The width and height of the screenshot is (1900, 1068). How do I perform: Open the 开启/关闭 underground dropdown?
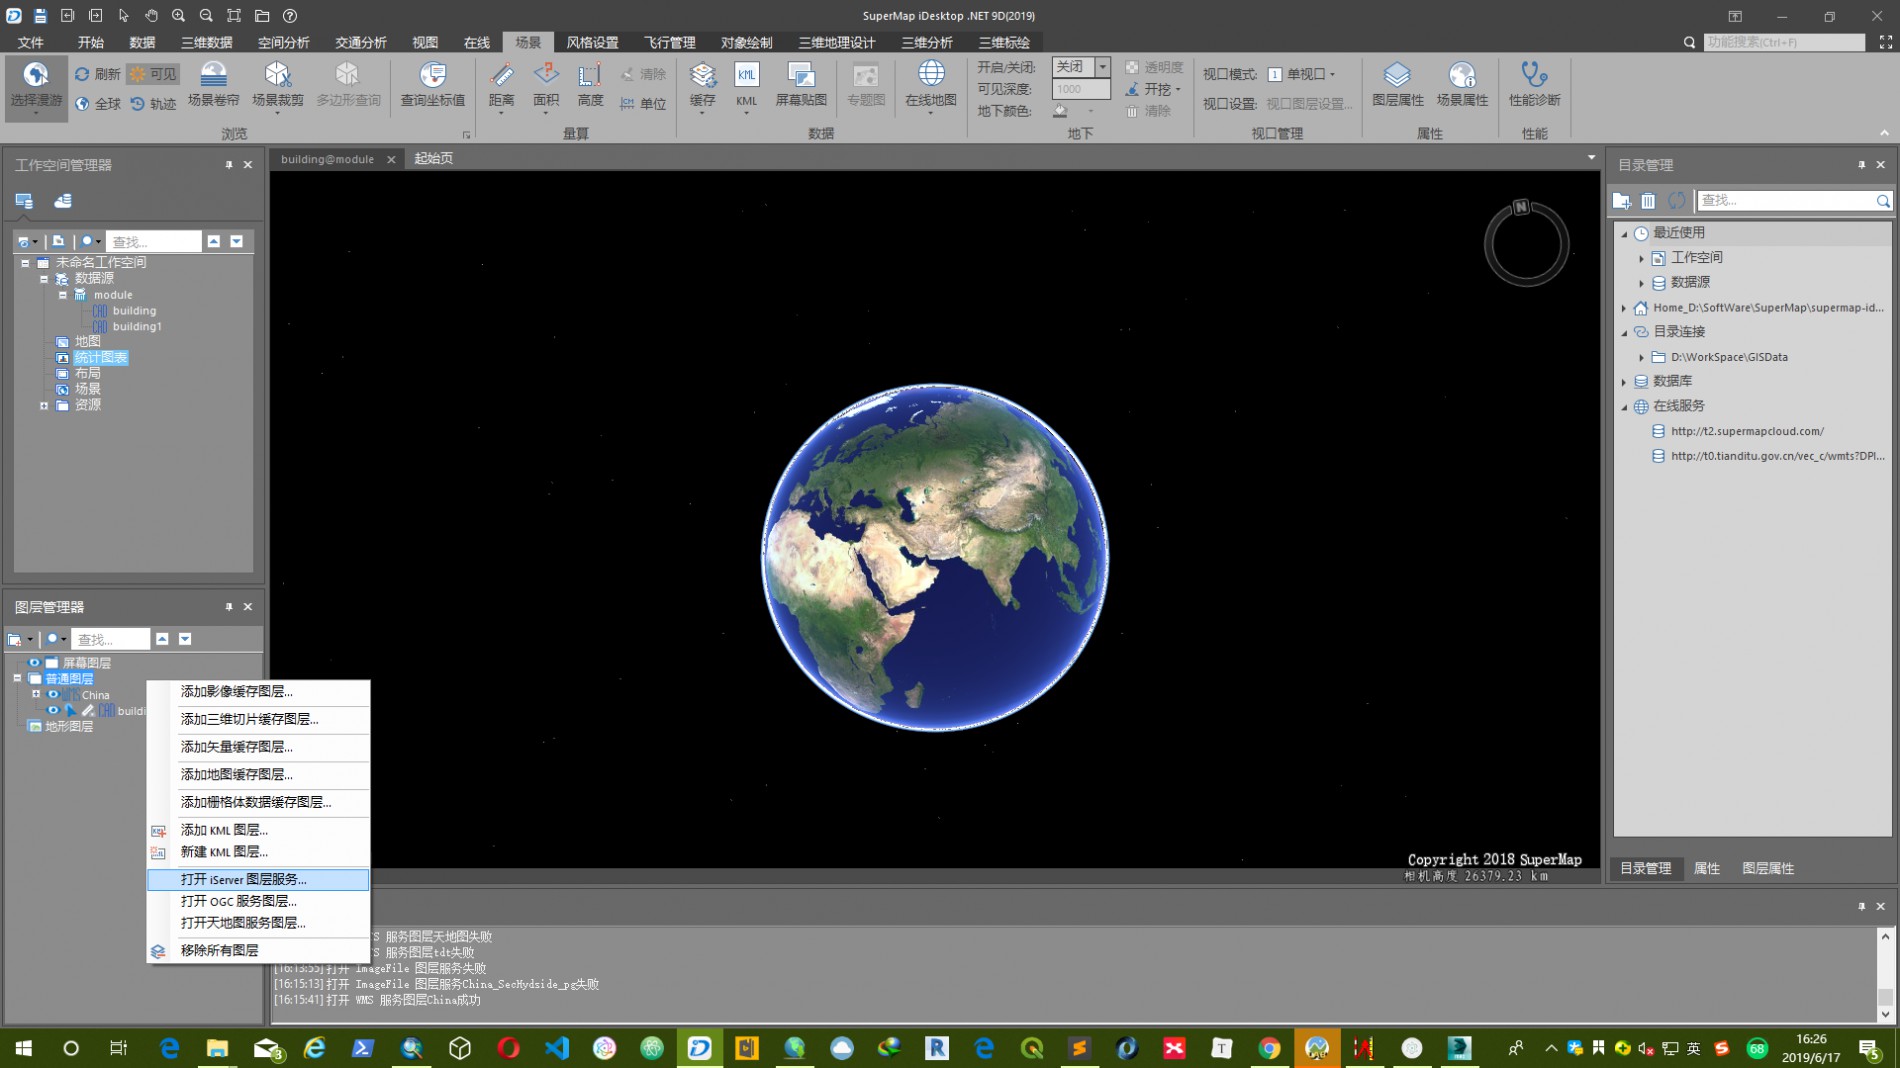coord(1102,67)
